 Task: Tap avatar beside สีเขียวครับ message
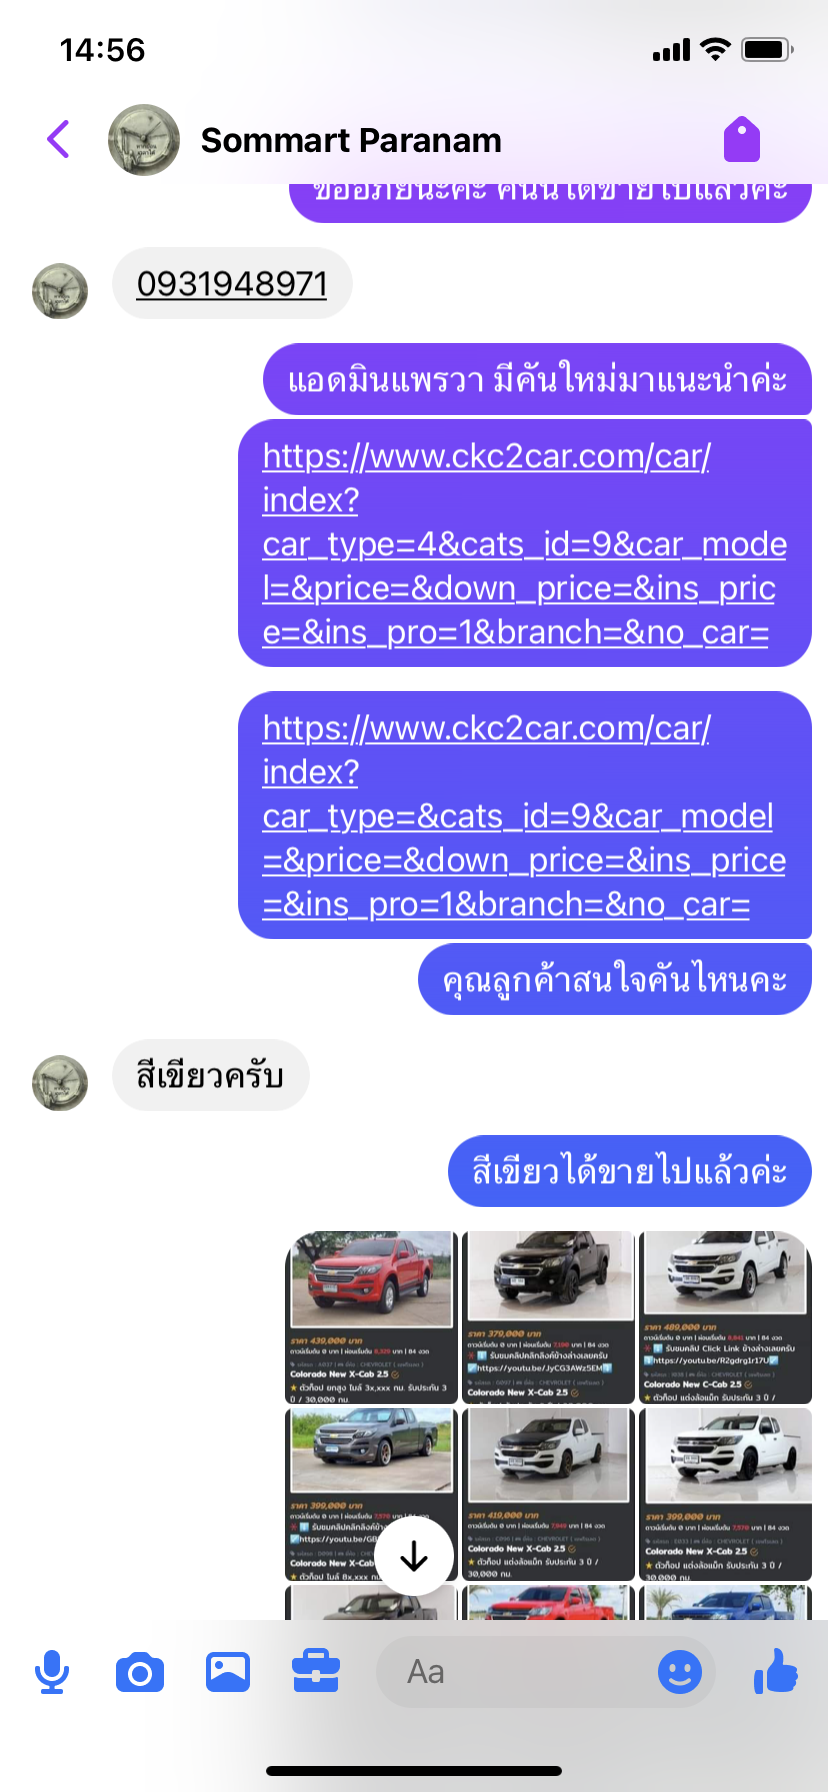click(x=60, y=1083)
